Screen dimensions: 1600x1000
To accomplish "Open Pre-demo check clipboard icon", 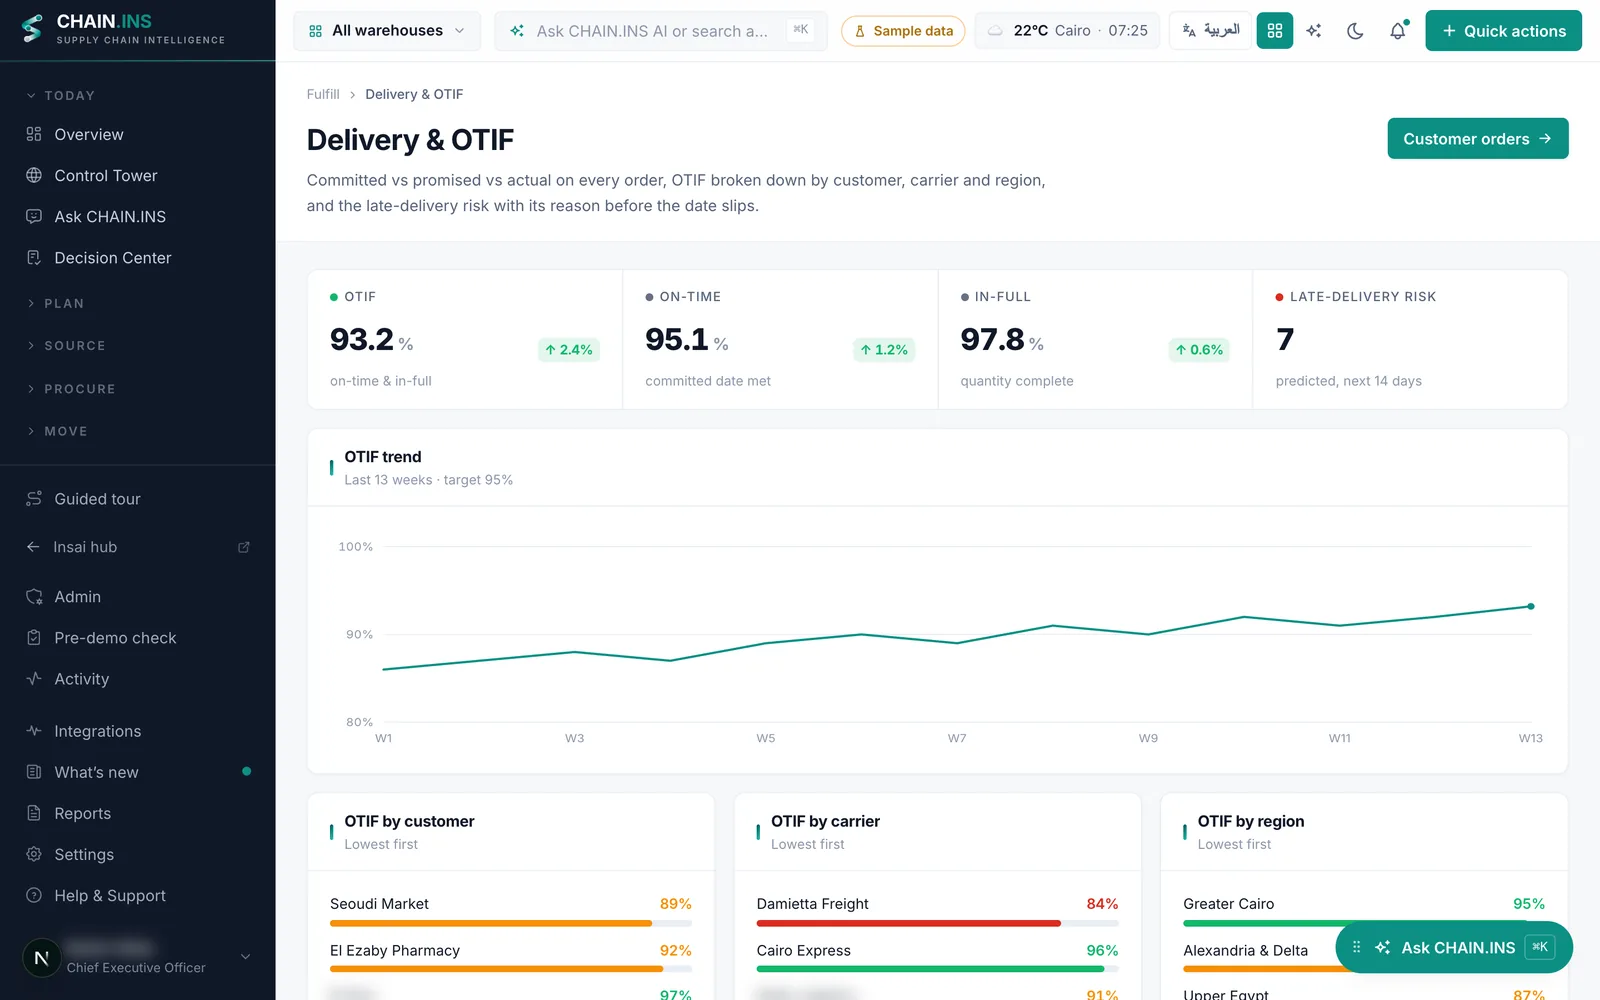I will tap(34, 637).
